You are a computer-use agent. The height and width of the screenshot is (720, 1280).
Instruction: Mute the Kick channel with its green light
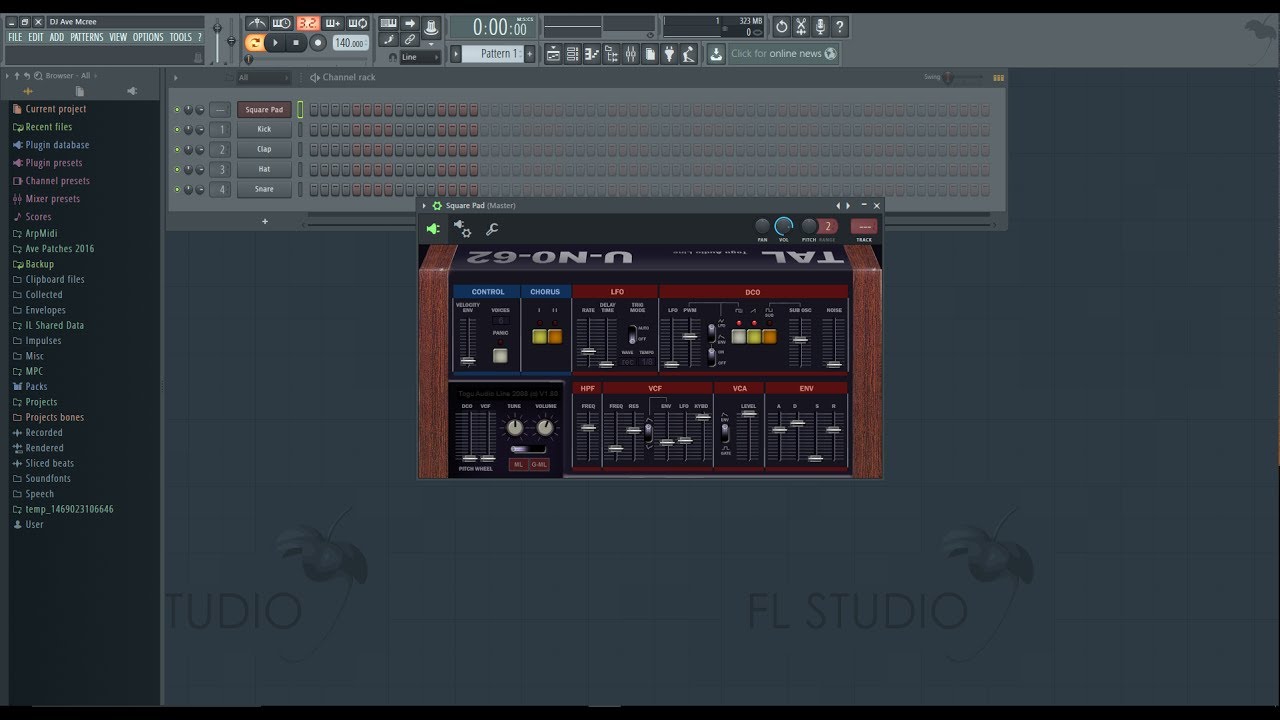point(177,129)
